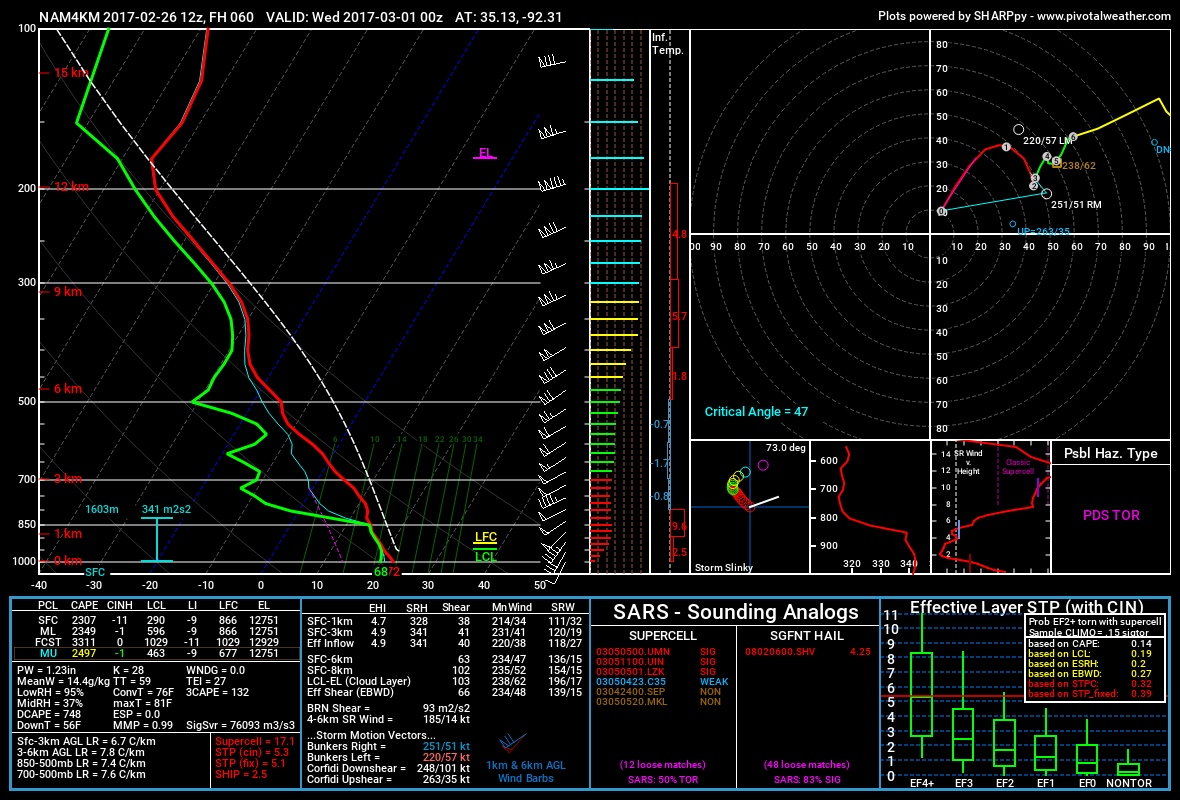Image resolution: width=1180 pixels, height=800 pixels.
Task: Click the orange '238/62' hodograph label
Action: point(1078,166)
